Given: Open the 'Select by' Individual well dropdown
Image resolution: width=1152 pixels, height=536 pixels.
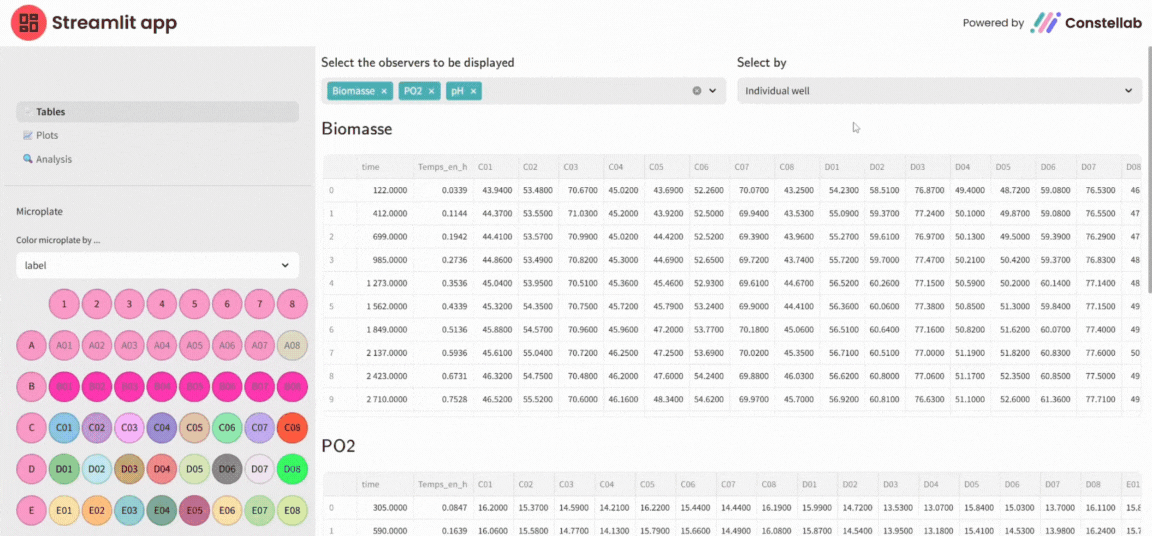Looking at the screenshot, I should tap(938, 91).
